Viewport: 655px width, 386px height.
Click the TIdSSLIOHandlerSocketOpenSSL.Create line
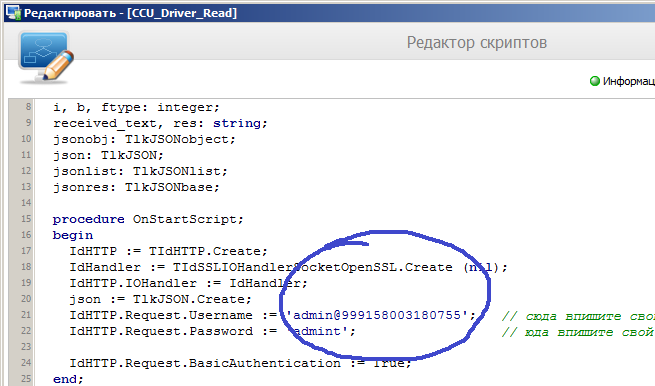click(x=289, y=267)
